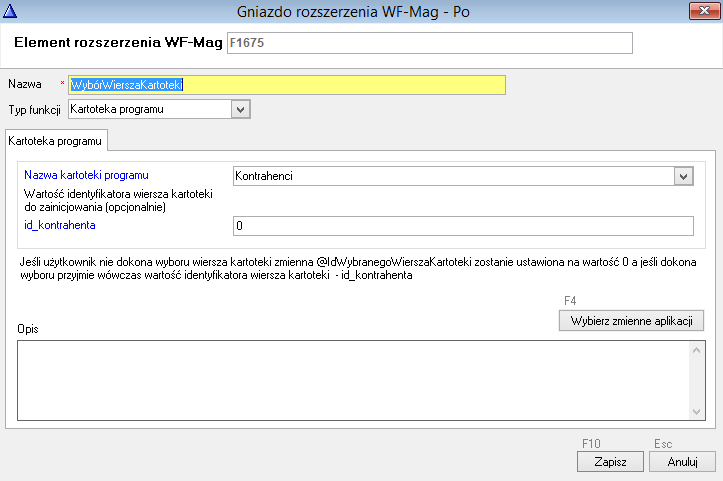The image size is (723, 481).
Task: Click the id_kontrahenta blue label
Action: click(x=60, y=225)
